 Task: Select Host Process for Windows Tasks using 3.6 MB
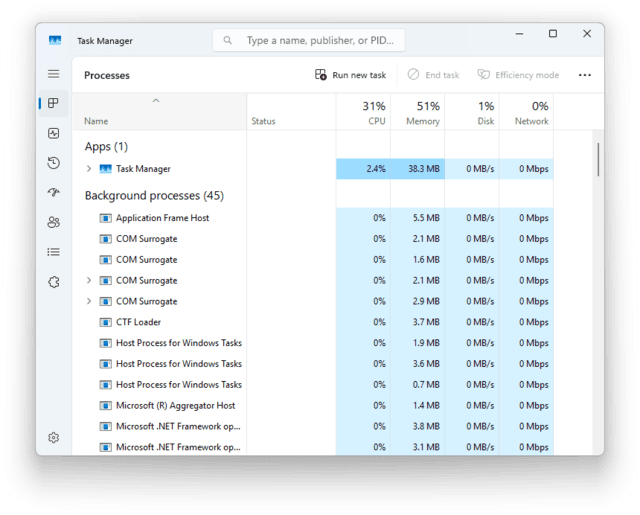pyautogui.click(x=313, y=364)
